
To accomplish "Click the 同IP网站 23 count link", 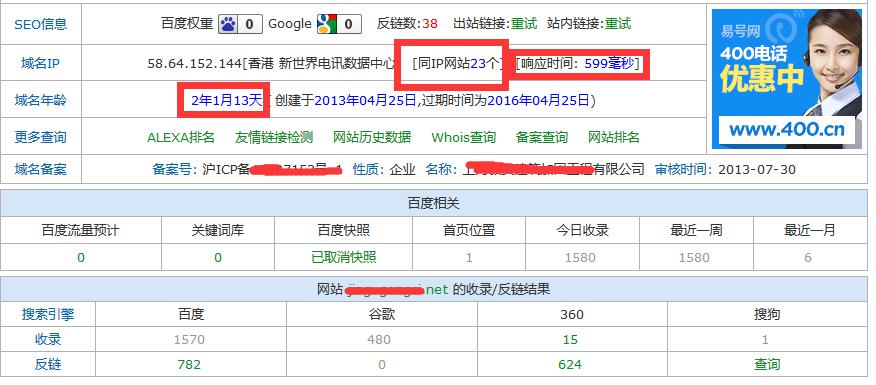I will (x=478, y=63).
